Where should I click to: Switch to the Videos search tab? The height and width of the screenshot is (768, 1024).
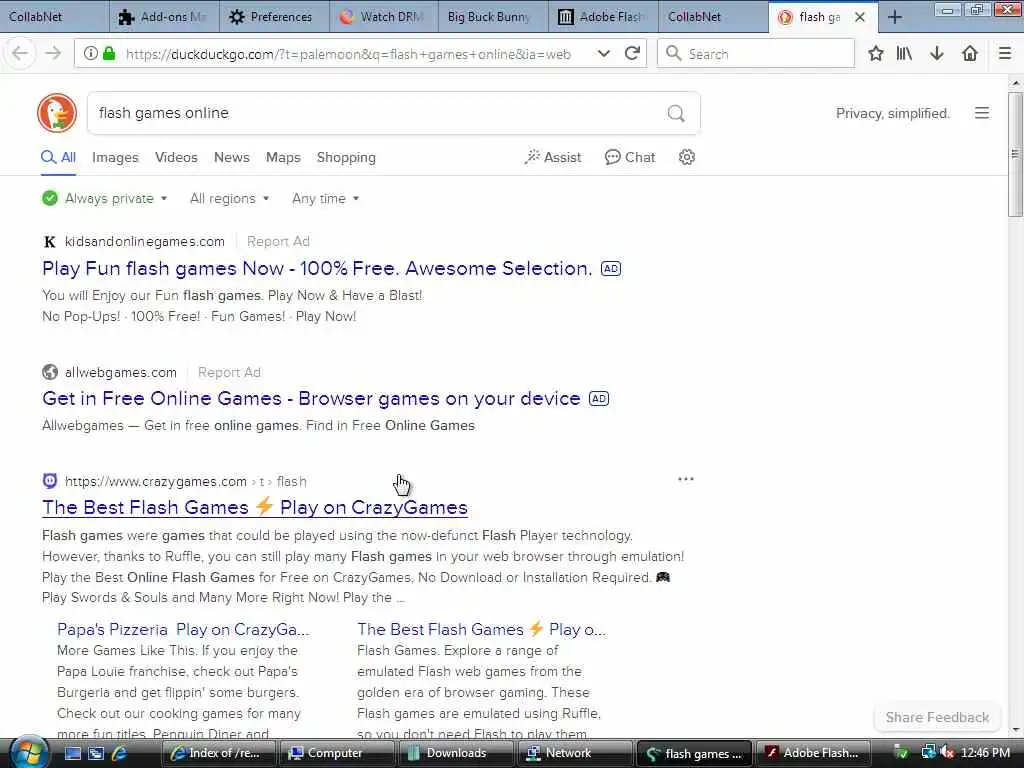(176, 157)
